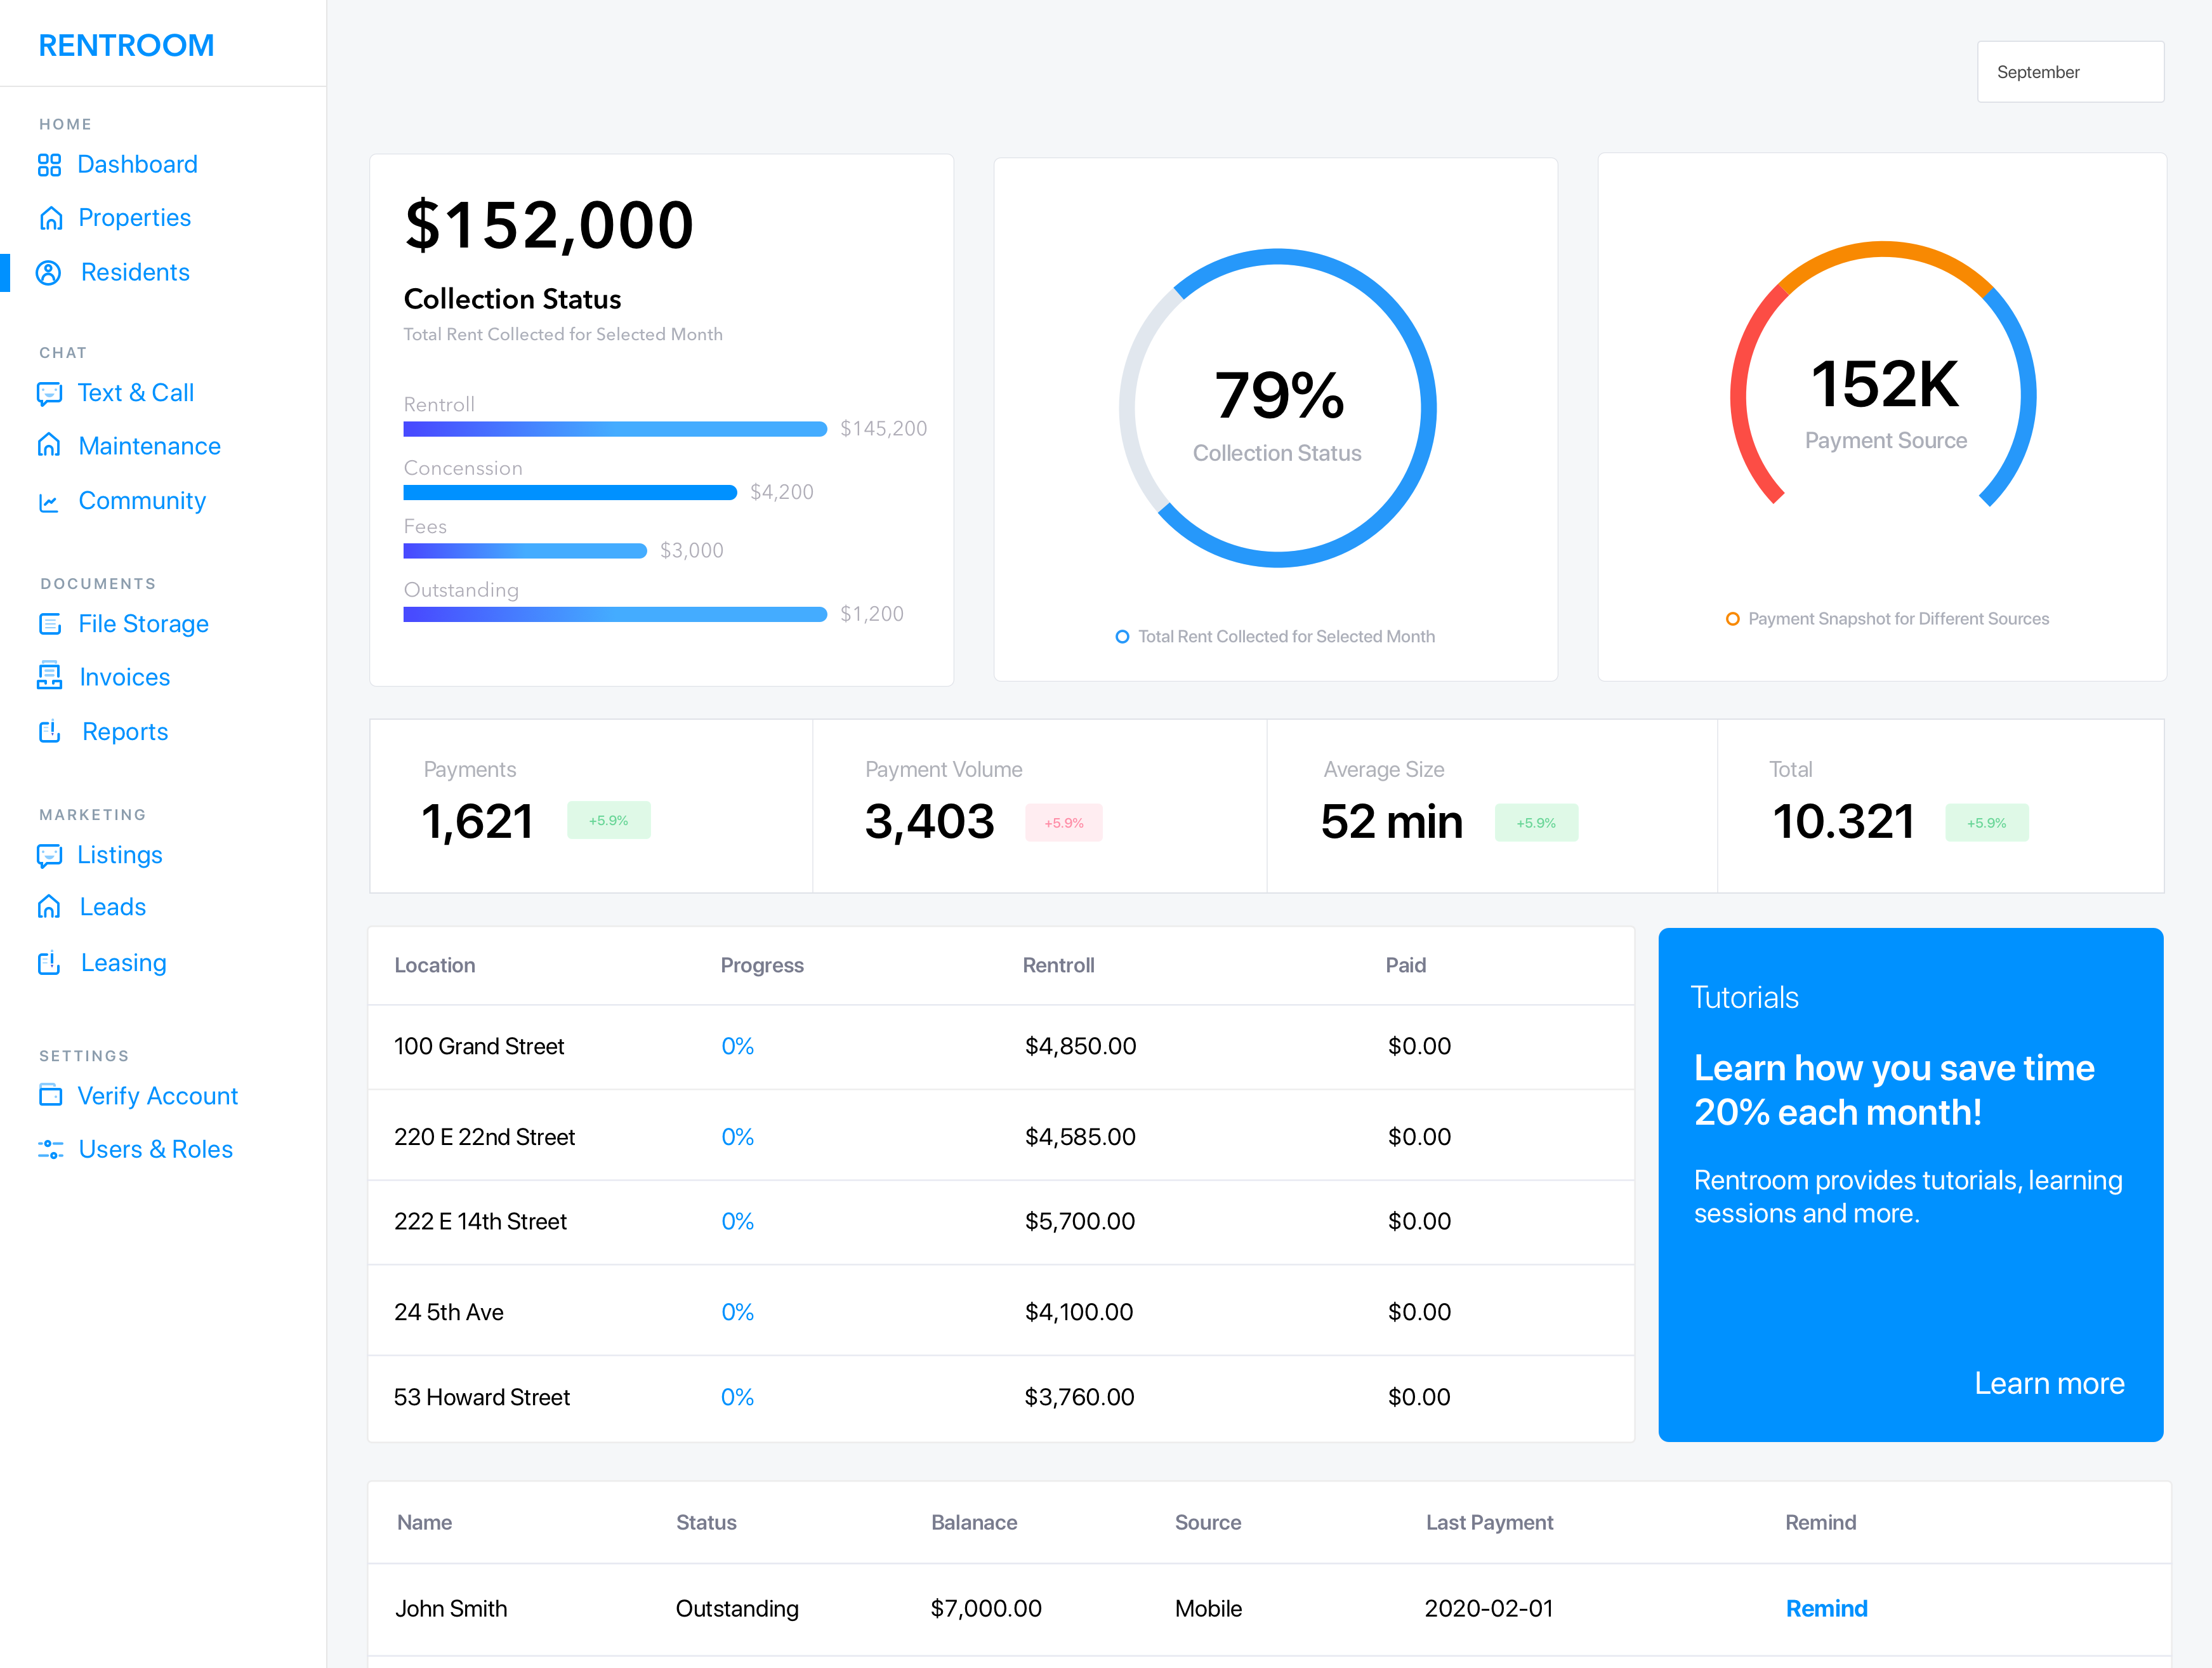Select the 53 Howard Street row
Screen dimensions: 2212x1668
[1001, 1397]
